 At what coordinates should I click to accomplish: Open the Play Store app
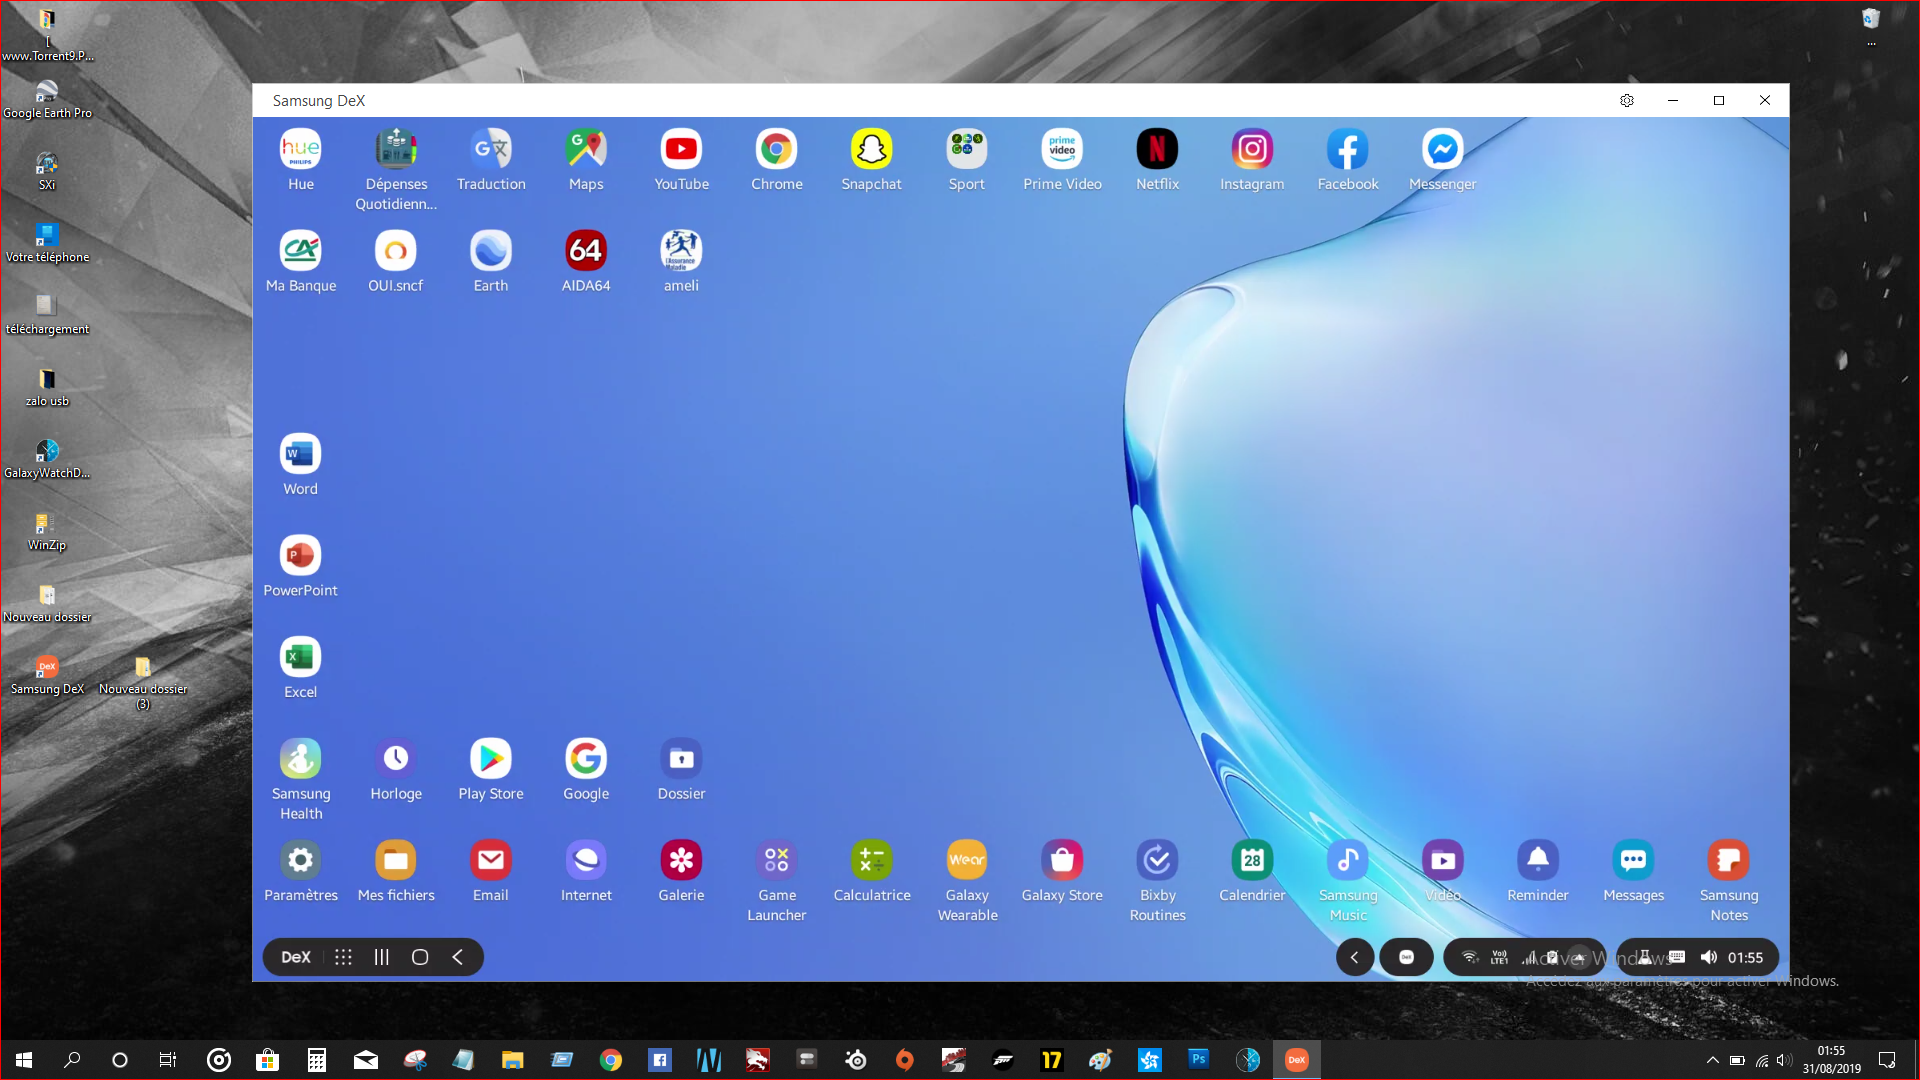point(490,759)
